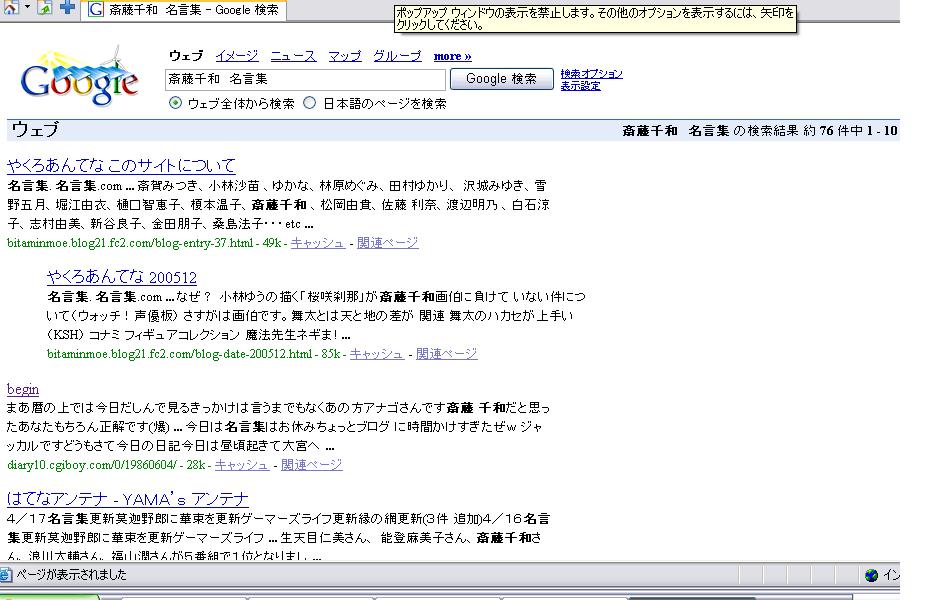The width and height of the screenshot is (950, 600).
Task: Open 関連ページ for diary10.cgiboy.com result
Action: point(311,465)
